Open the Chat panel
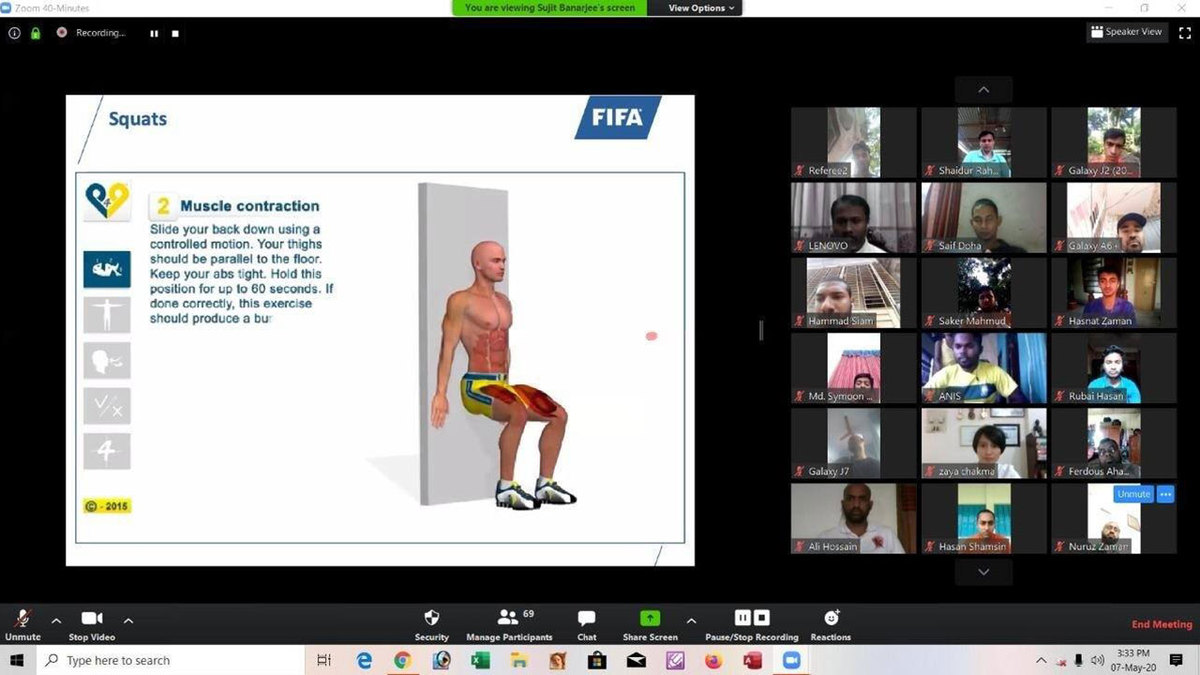Viewport: 1200px width, 675px height. 586,617
